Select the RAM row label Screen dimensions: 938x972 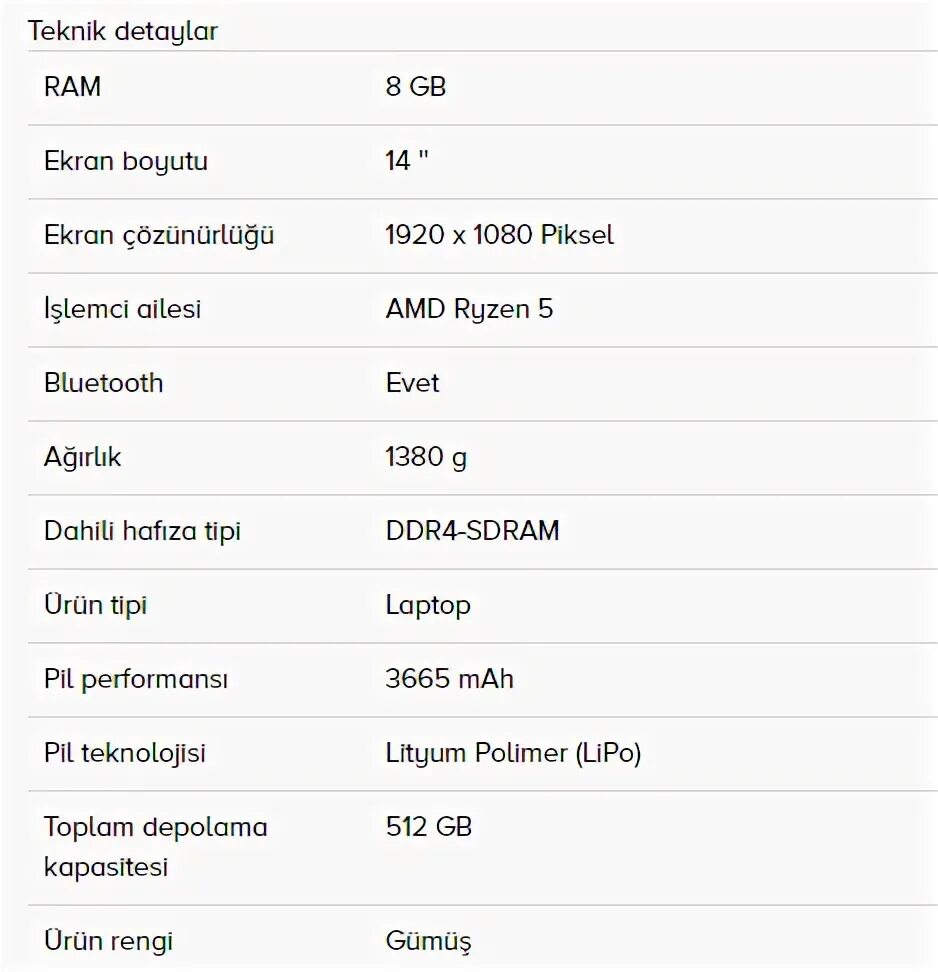coord(73,87)
